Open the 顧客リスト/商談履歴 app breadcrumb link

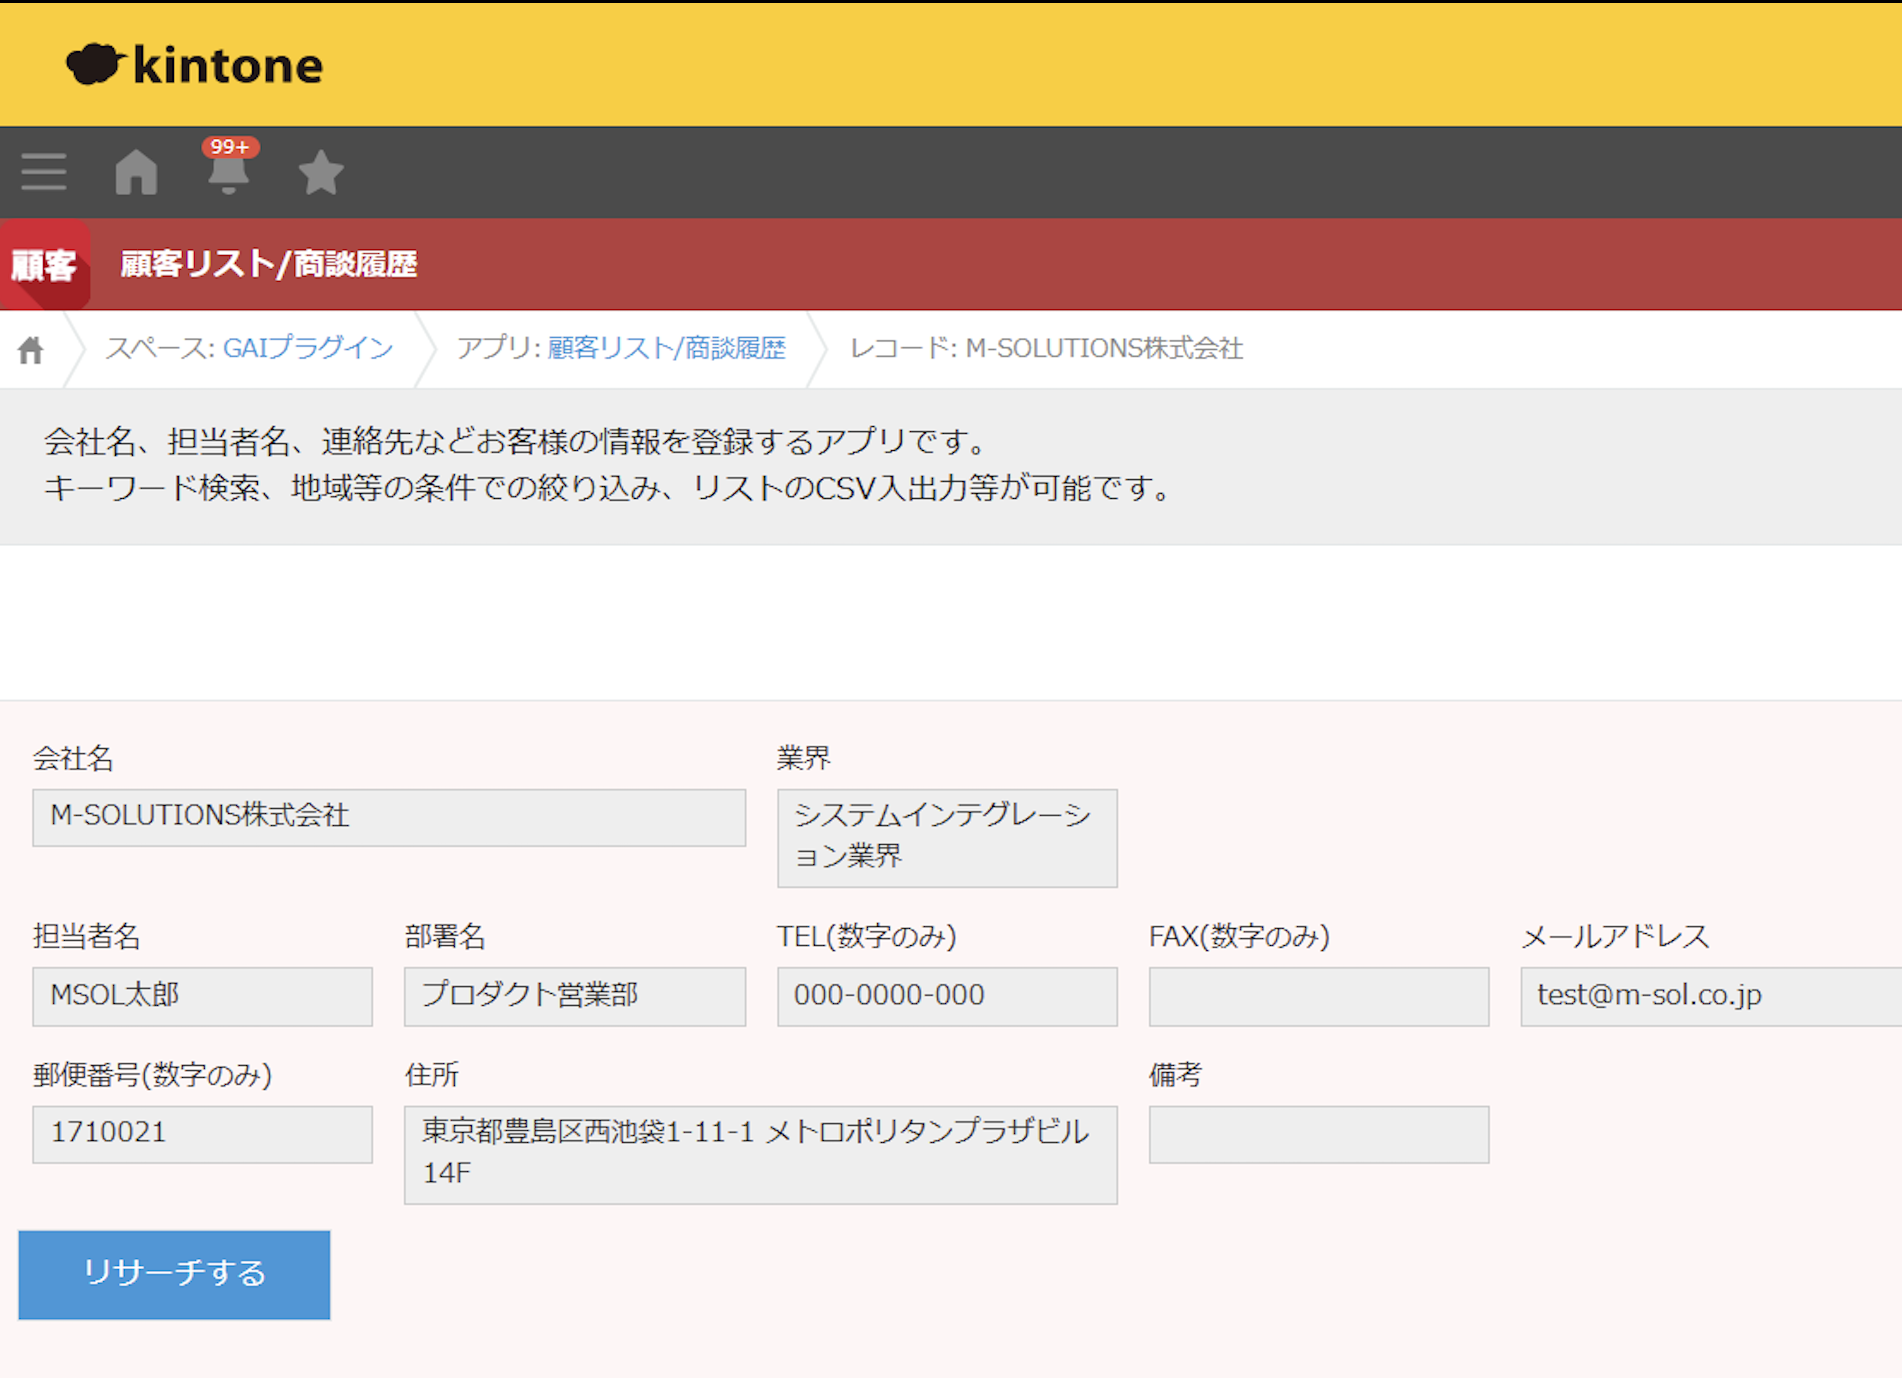(666, 348)
